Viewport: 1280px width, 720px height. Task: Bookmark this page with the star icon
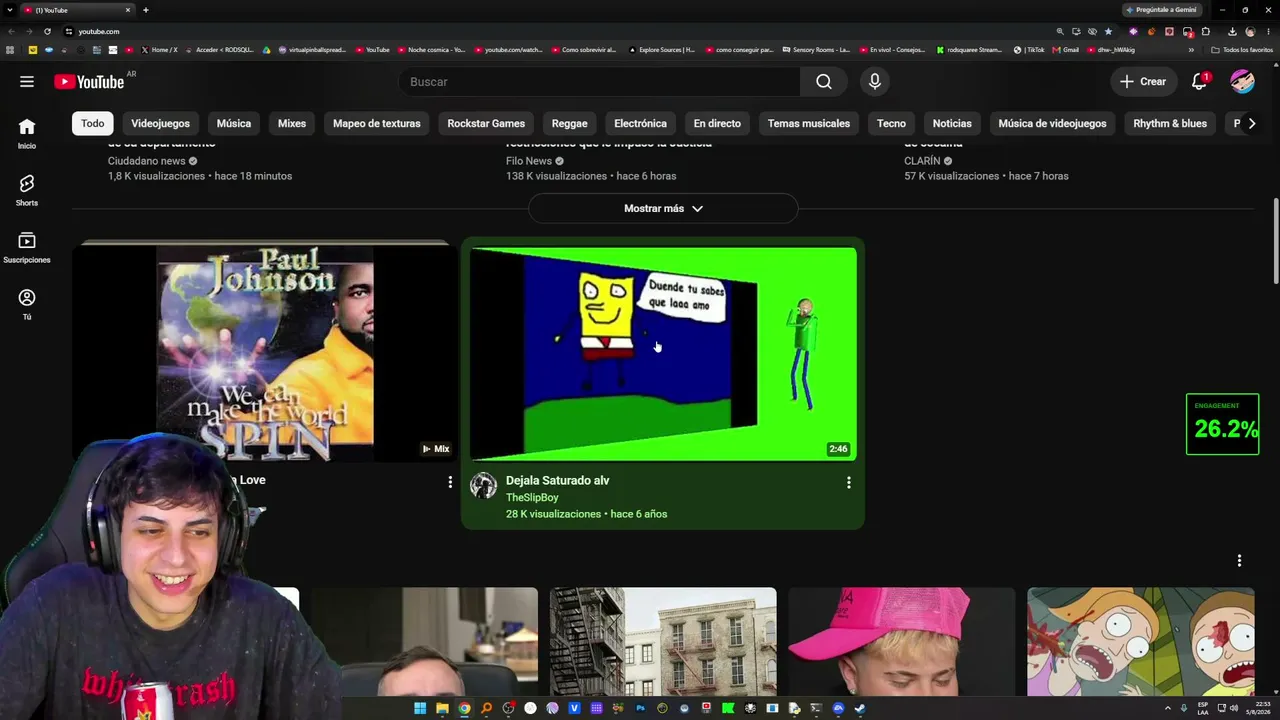(x=1108, y=32)
